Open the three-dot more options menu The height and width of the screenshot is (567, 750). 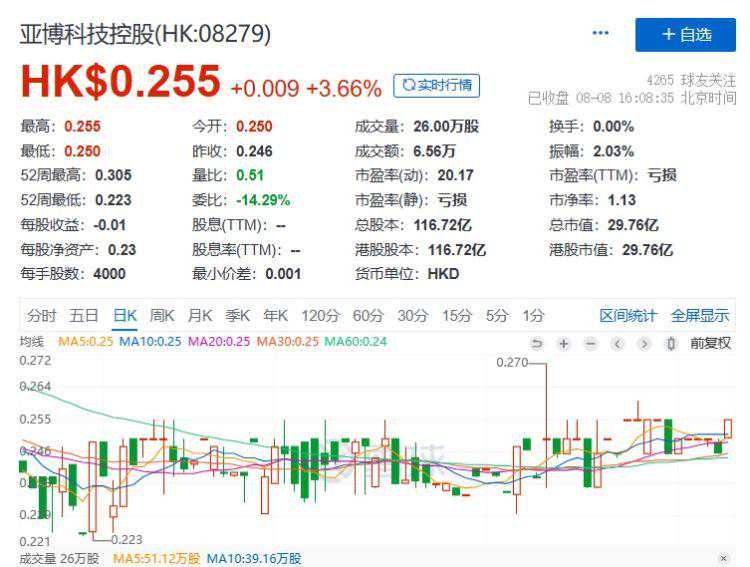coord(600,34)
